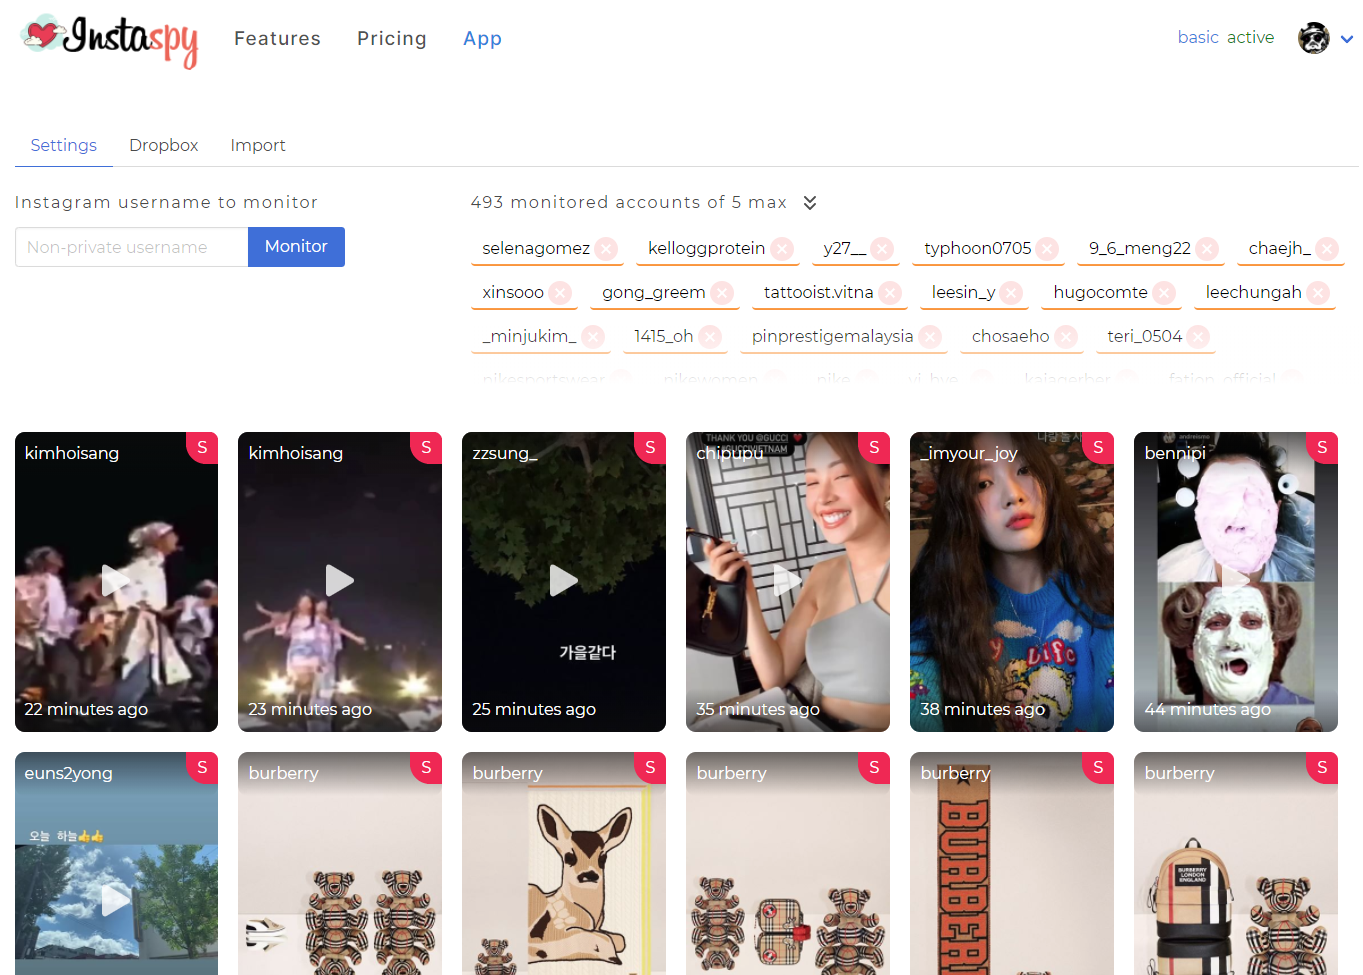Remove pinprestigemalaysia from monitored accounts
Screen dimensions: 1363x975
pos(929,337)
